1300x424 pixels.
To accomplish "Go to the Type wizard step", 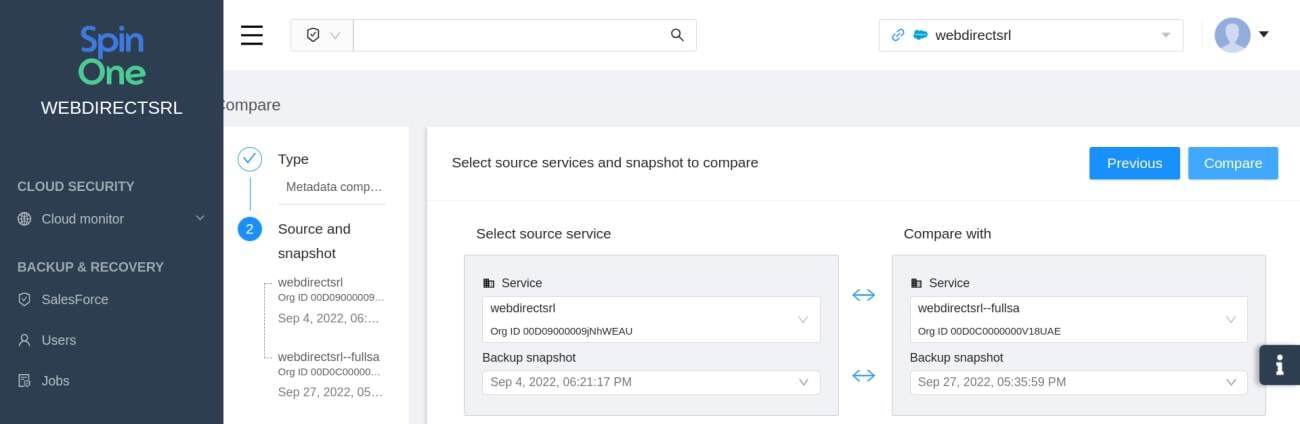I will tap(293, 159).
